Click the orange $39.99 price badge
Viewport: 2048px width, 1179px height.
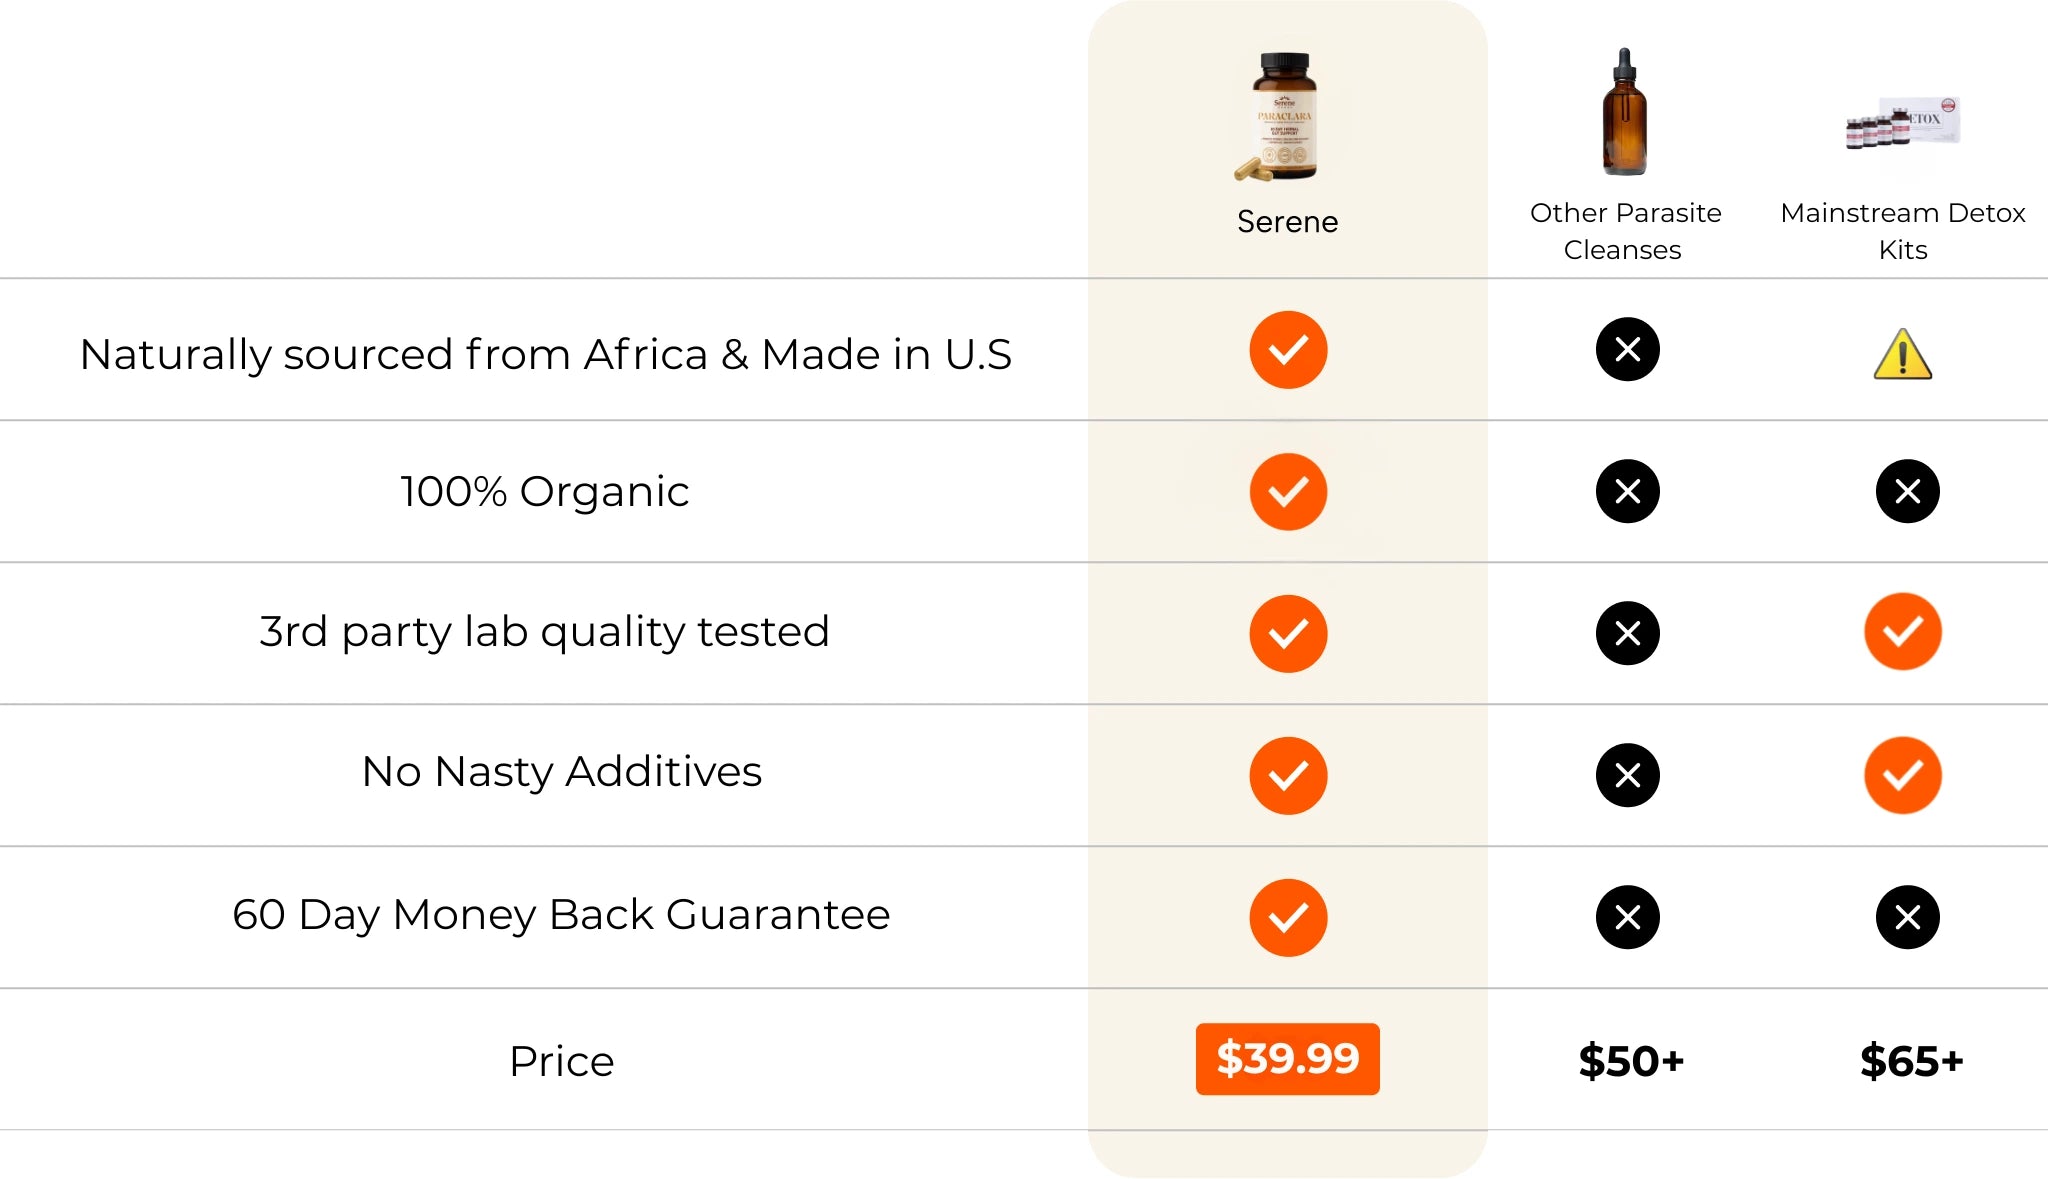pos(1287,1059)
